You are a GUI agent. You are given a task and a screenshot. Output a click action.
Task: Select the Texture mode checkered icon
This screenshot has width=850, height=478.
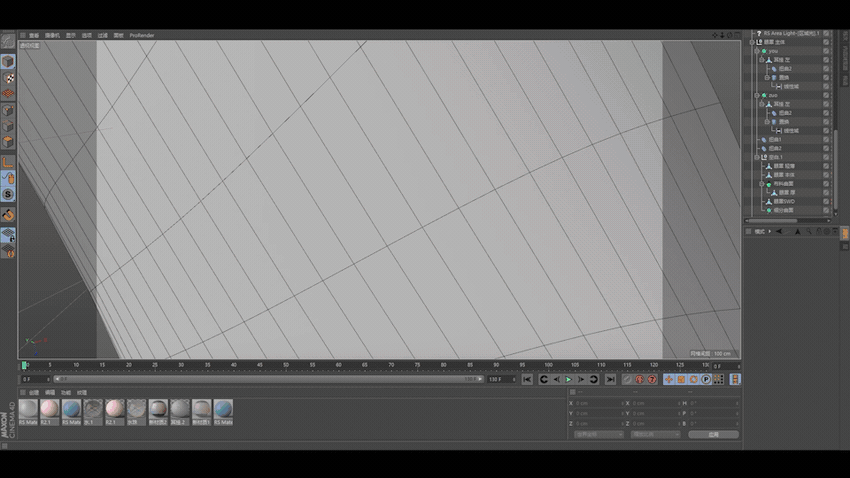coord(8,78)
